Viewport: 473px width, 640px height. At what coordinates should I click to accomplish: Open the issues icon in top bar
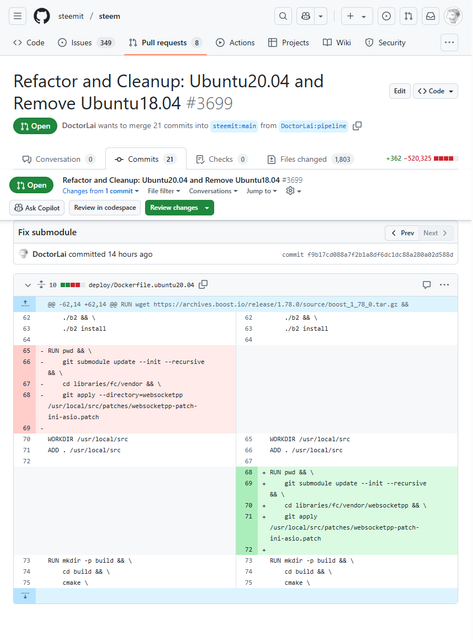coord(386,16)
